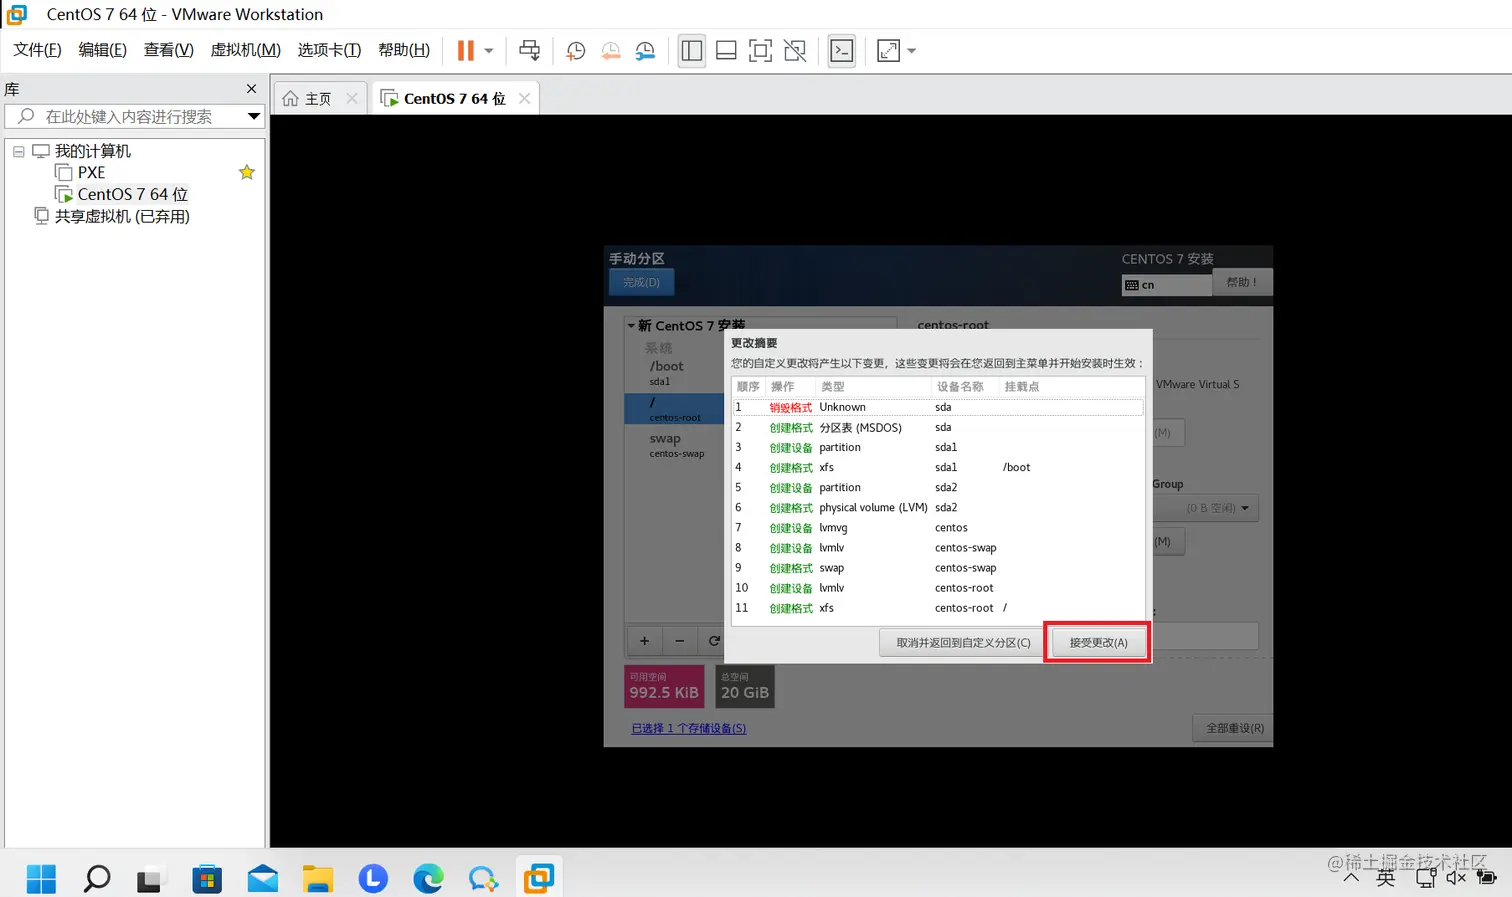Collapse the 新 CentOS 7 安装 section
Image resolution: width=1512 pixels, height=897 pixels.
pyautogui.click(x=631, y=326)
